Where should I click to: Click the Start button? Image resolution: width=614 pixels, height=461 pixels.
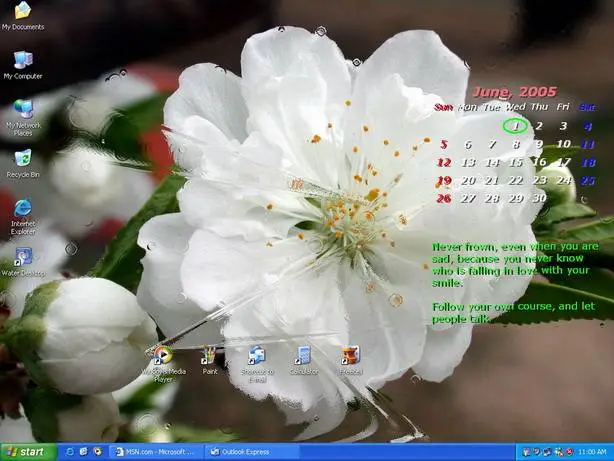tap(26, 452)
